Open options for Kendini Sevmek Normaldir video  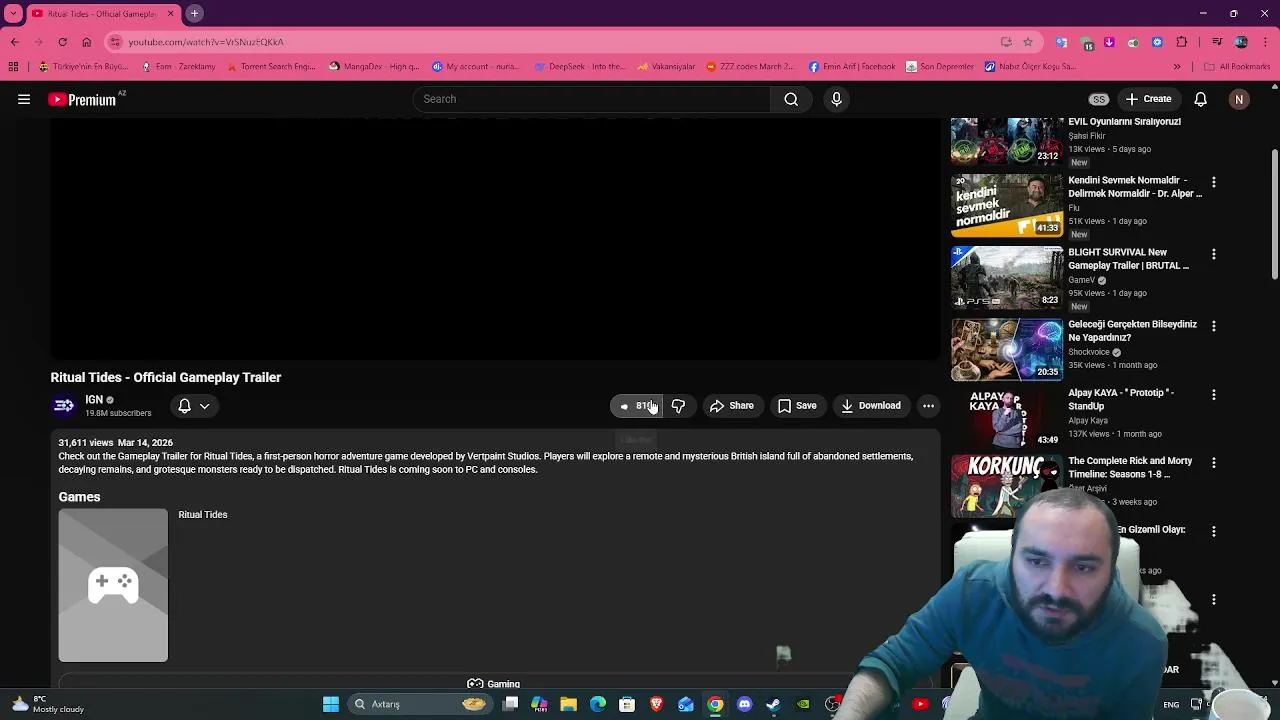[1214, 183]
